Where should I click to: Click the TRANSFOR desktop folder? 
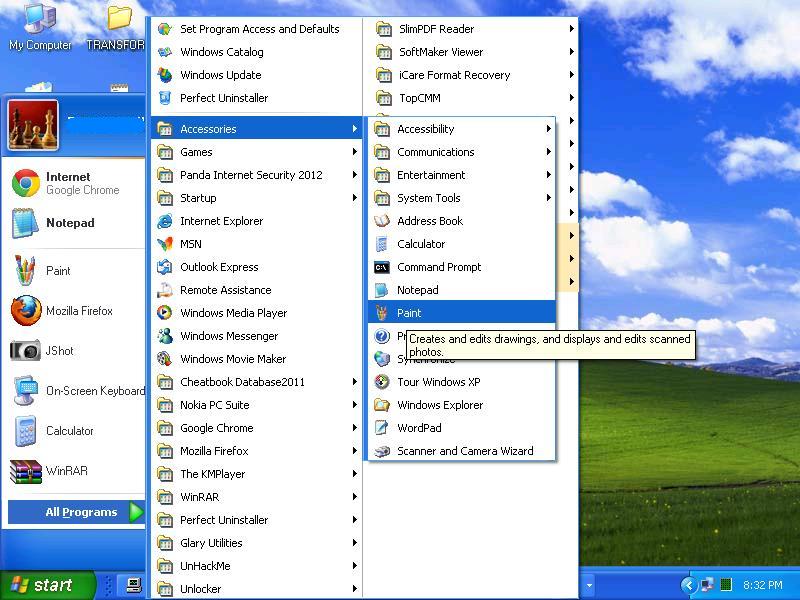click(118, 28)
